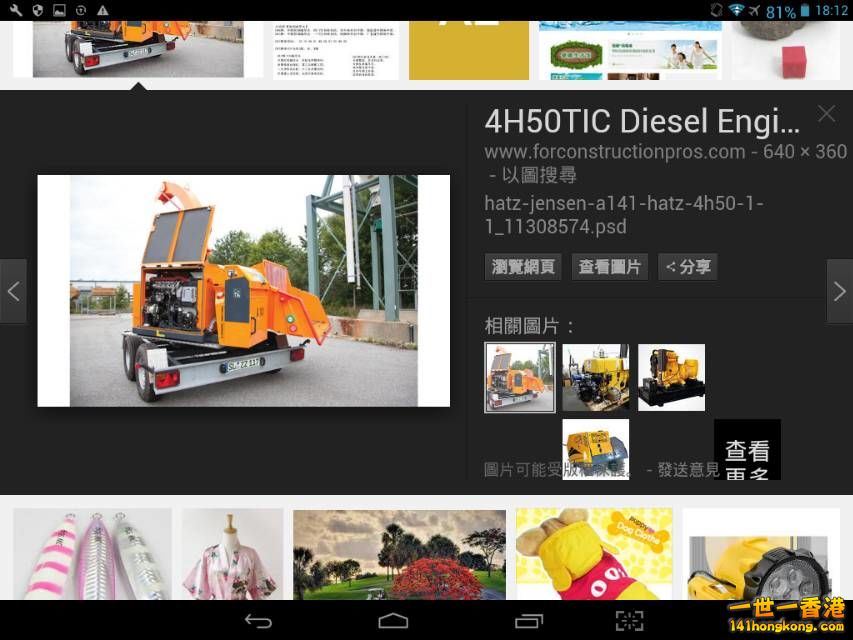Select the yellow engine on pallet related thumbnail
This screenshot has height=640, width=853.
click(x=596, y=377)
